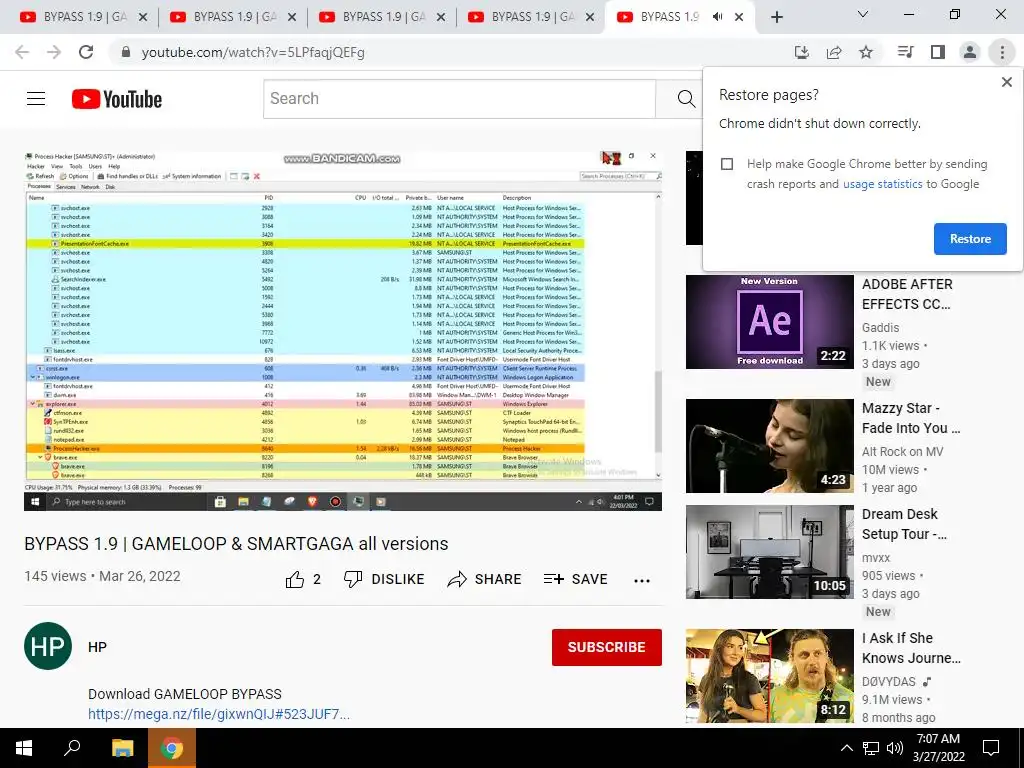Click the browser forward arrow
The width and height of the screenshot is (1024, 768).
click(54, 52)
